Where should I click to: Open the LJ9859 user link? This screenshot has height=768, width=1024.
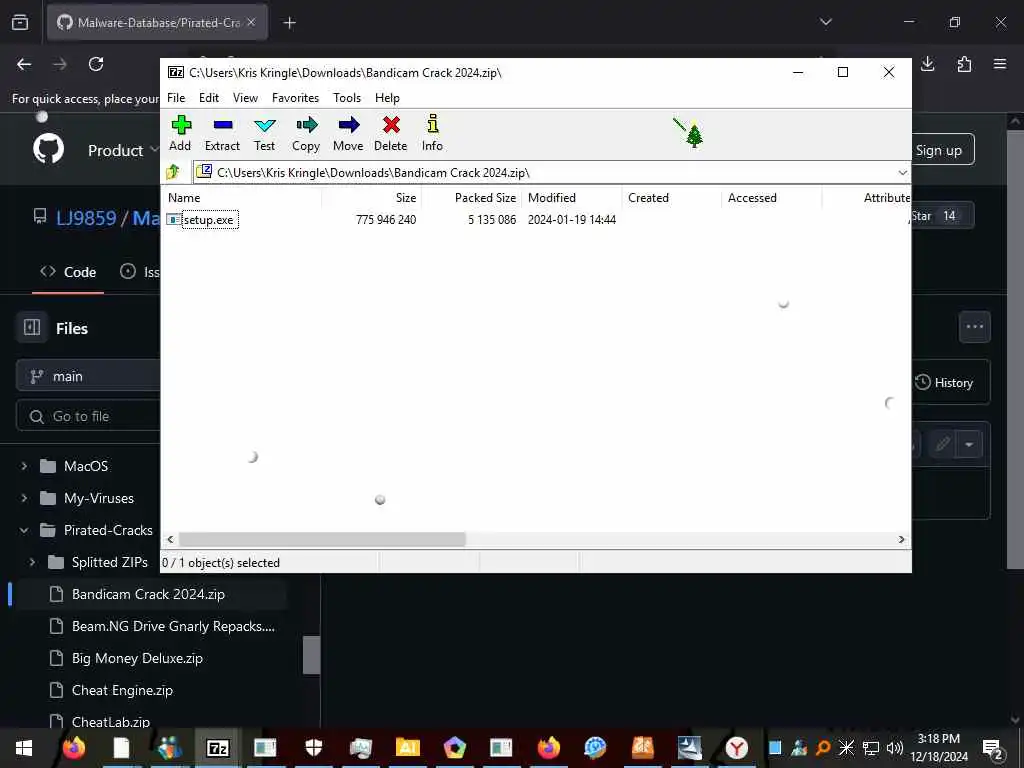[86, 217]
